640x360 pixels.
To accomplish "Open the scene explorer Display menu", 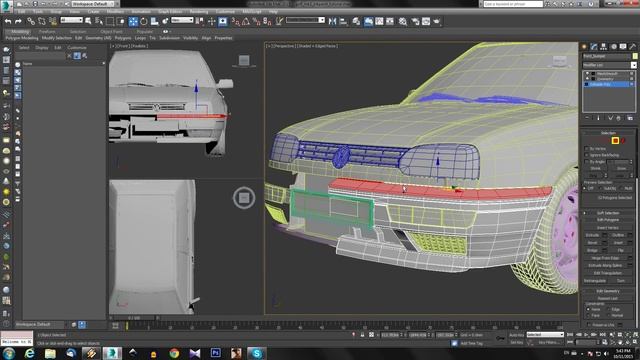I will point(42,48).
